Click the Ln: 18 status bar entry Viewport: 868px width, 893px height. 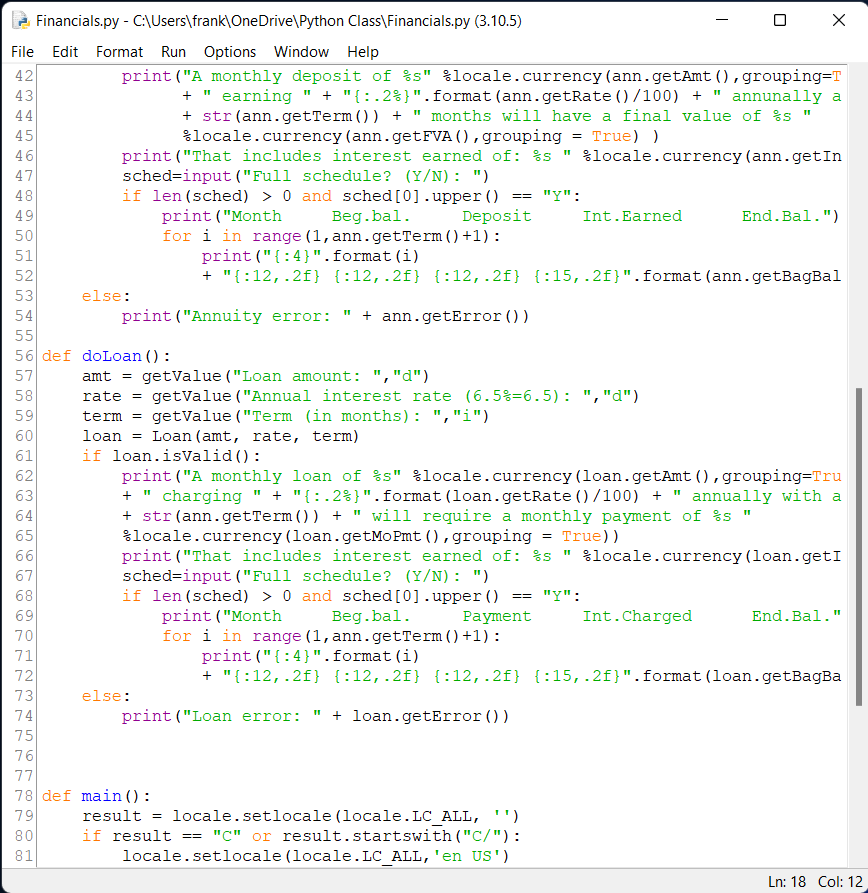pos(787,882)
